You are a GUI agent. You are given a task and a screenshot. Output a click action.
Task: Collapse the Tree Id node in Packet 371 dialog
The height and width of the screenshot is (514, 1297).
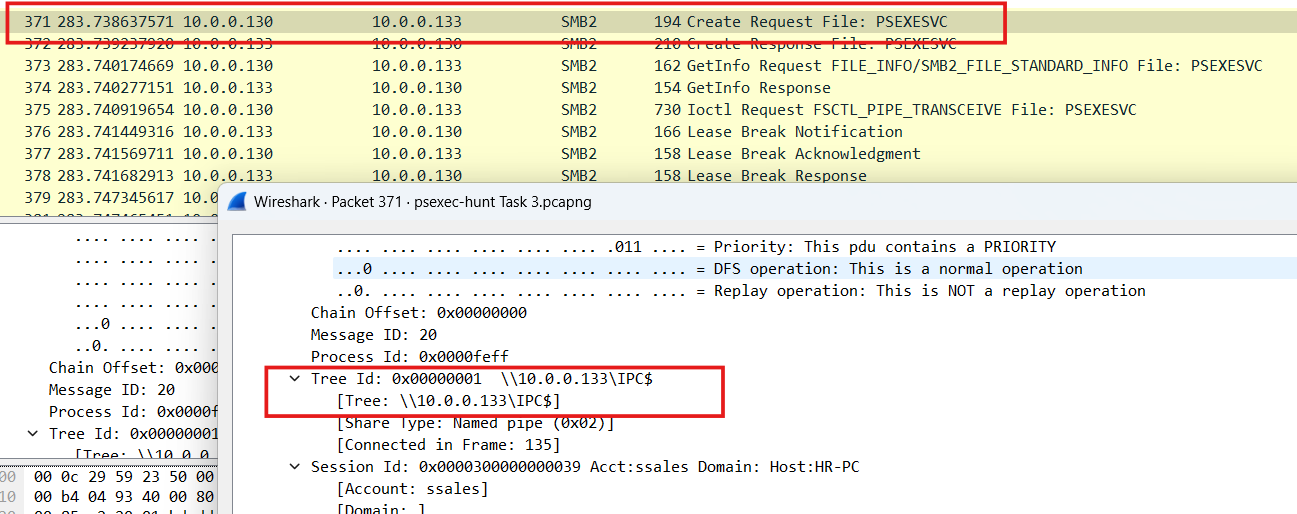point(294,379)
